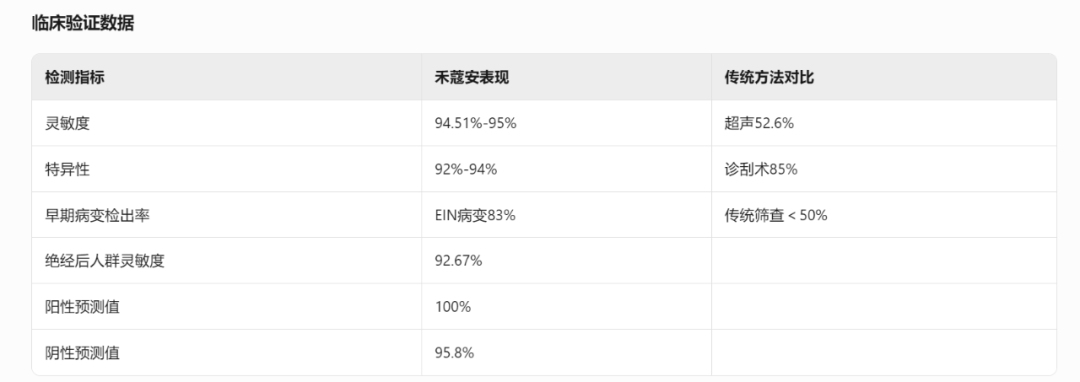Click the 阳性预测值 row label
The image size is (1080, 382).
point(82,307)
